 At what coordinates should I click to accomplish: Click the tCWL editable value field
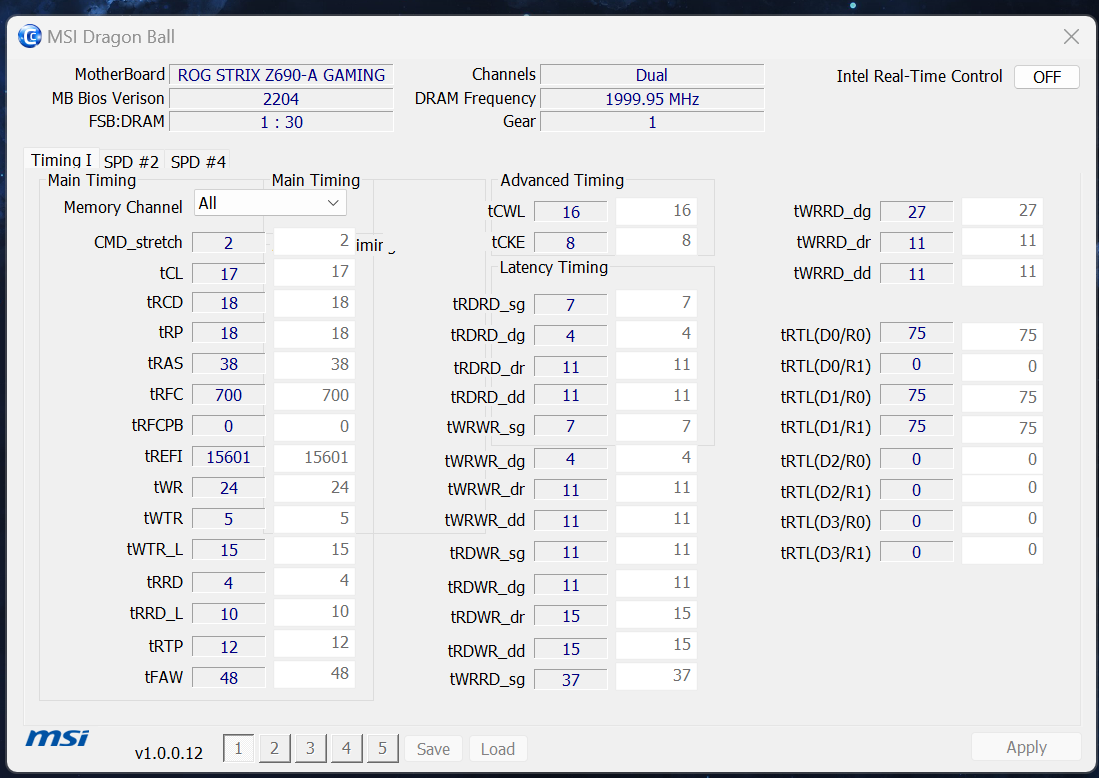tap(655, 211)
